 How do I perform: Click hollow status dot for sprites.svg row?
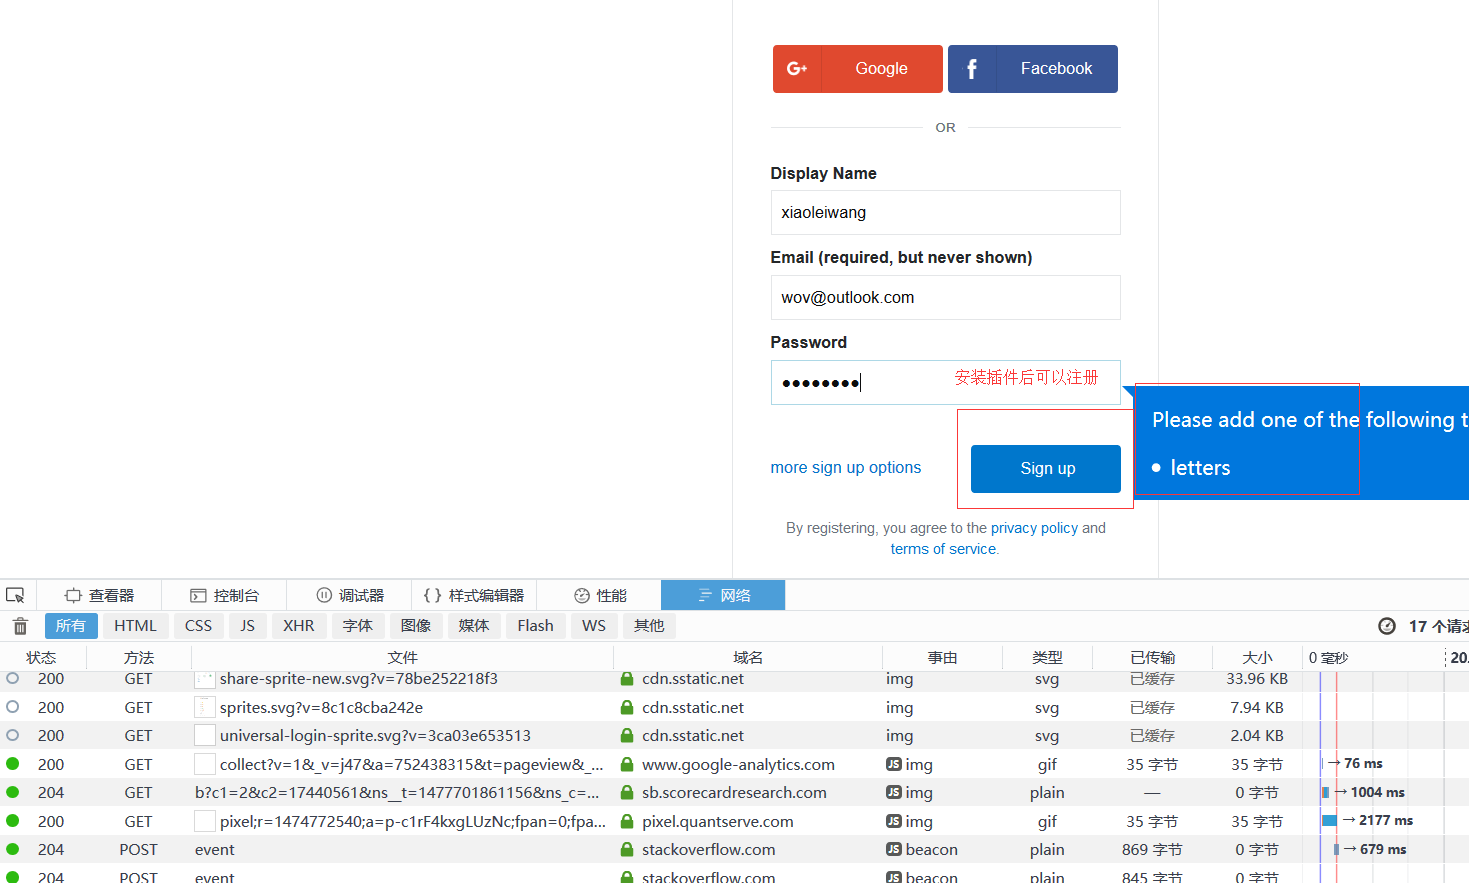click(13, 707)
